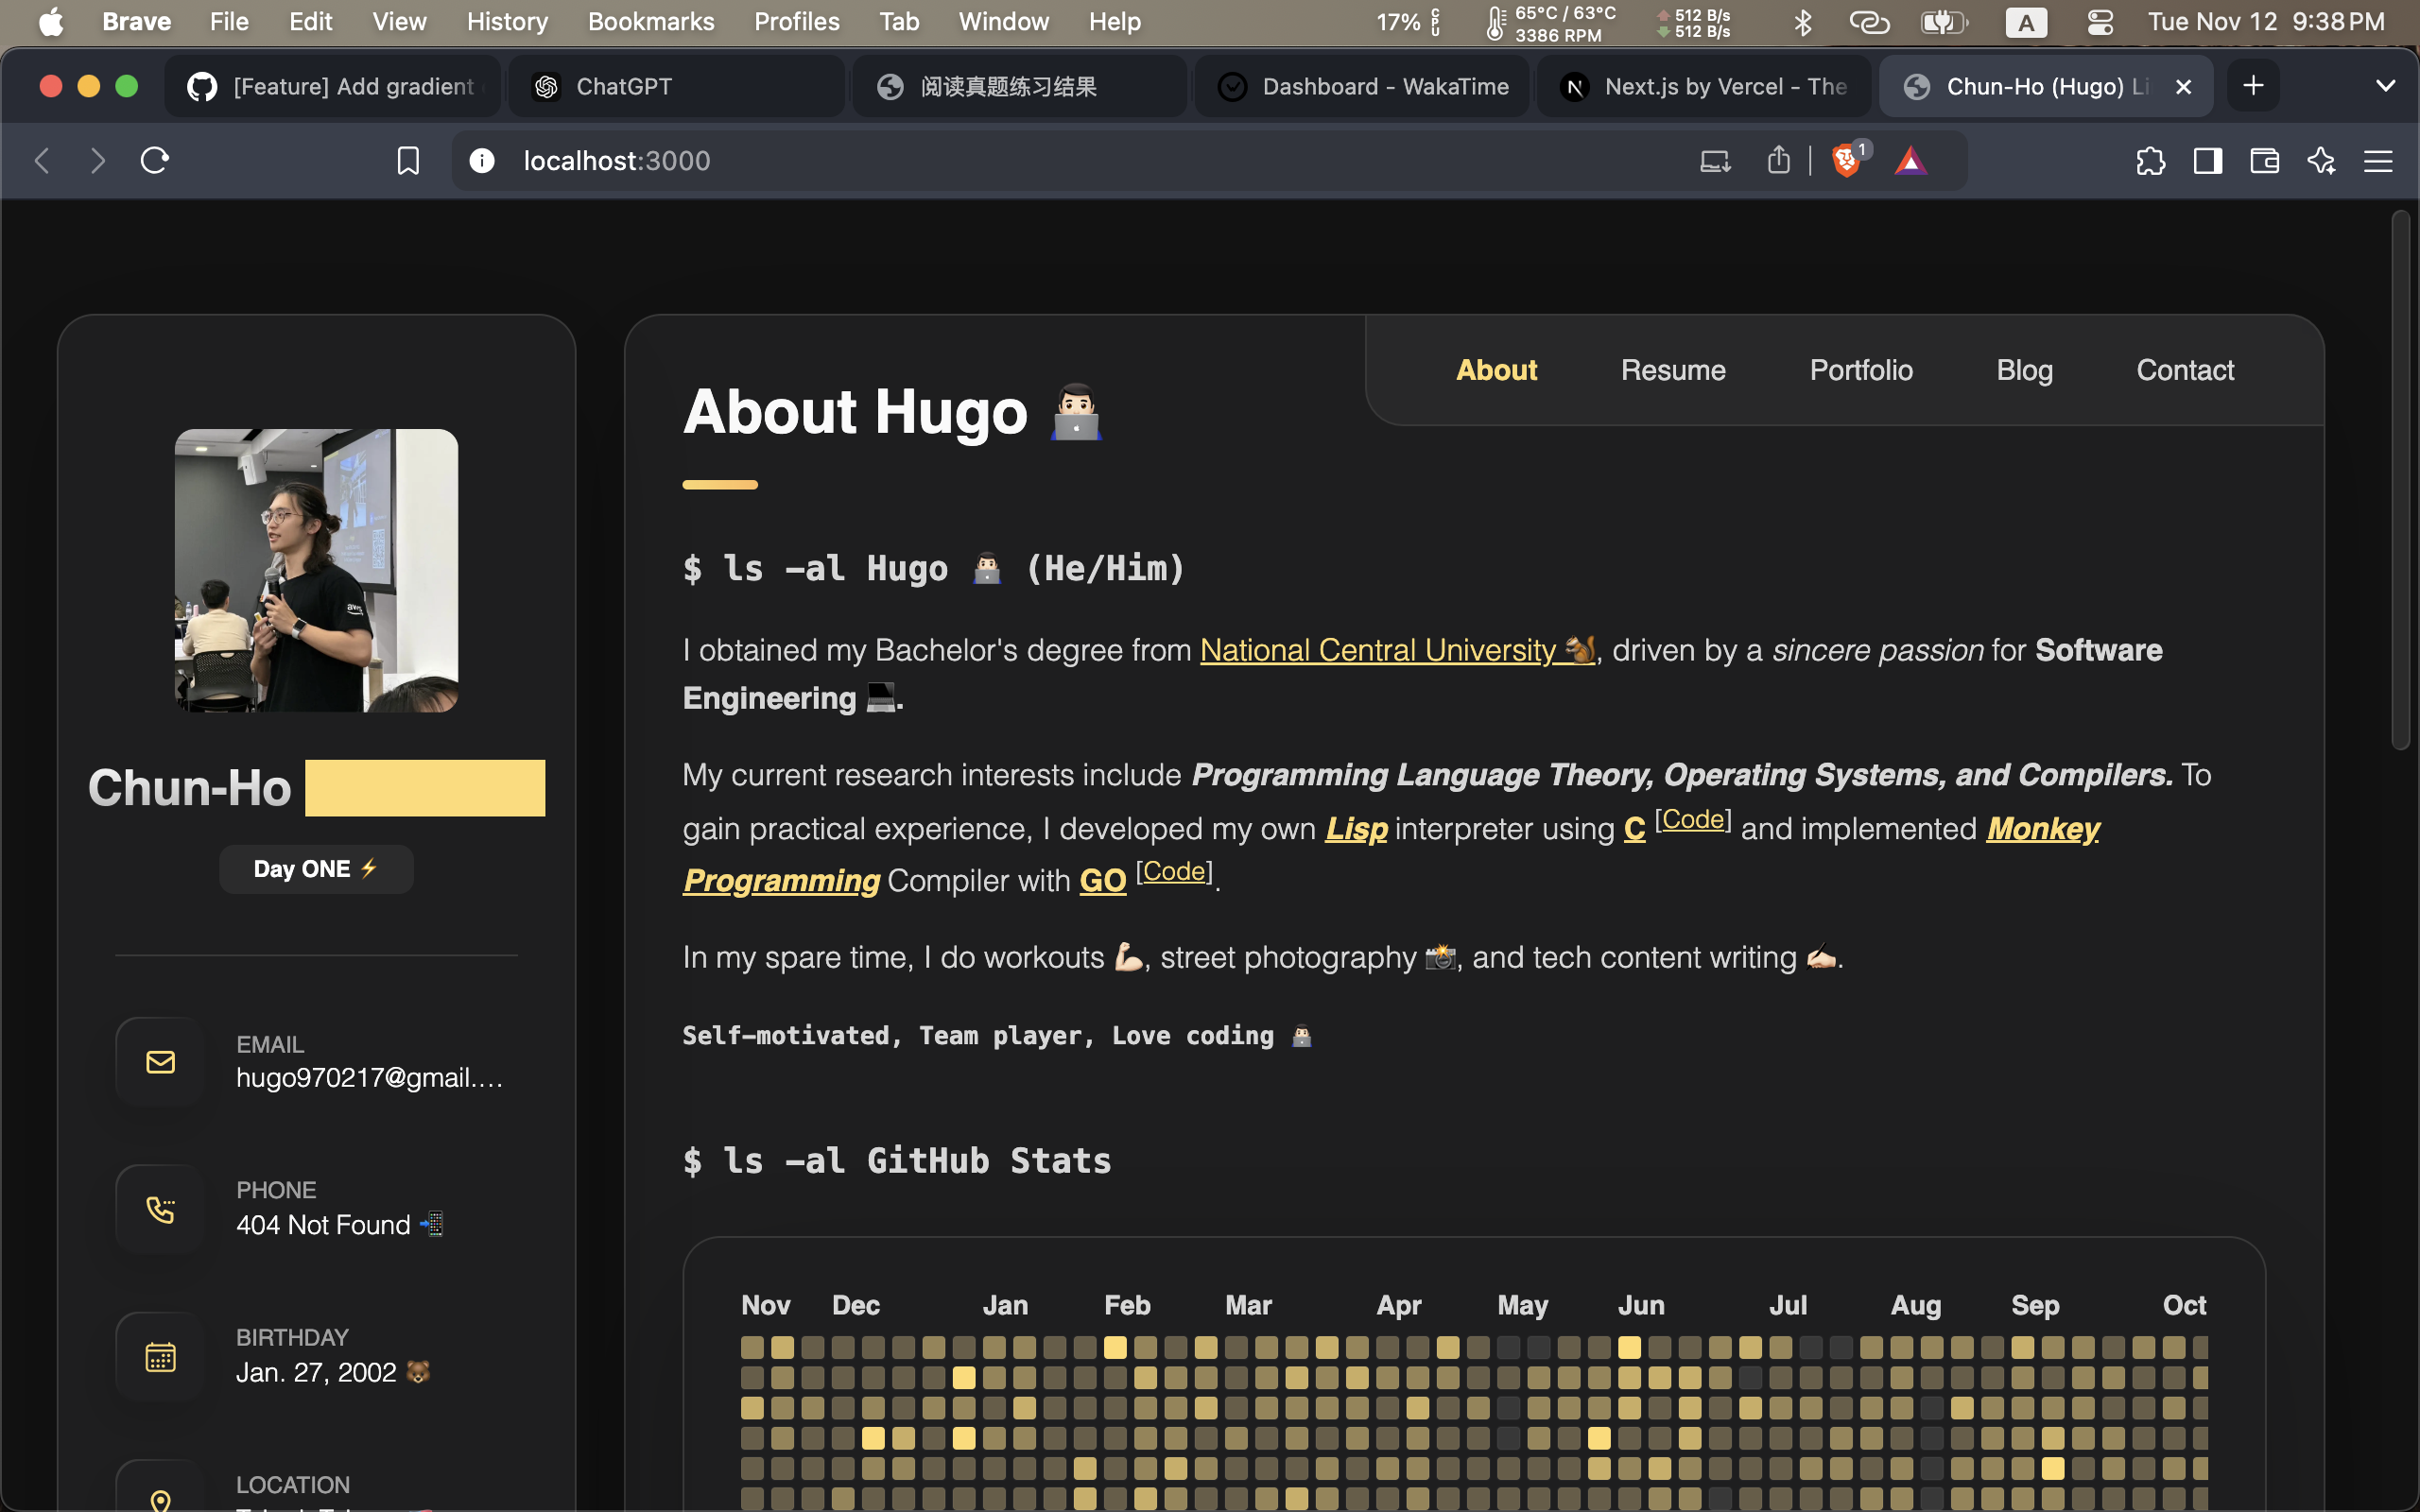Click the Day ONE badge button

tap(317, 868)
